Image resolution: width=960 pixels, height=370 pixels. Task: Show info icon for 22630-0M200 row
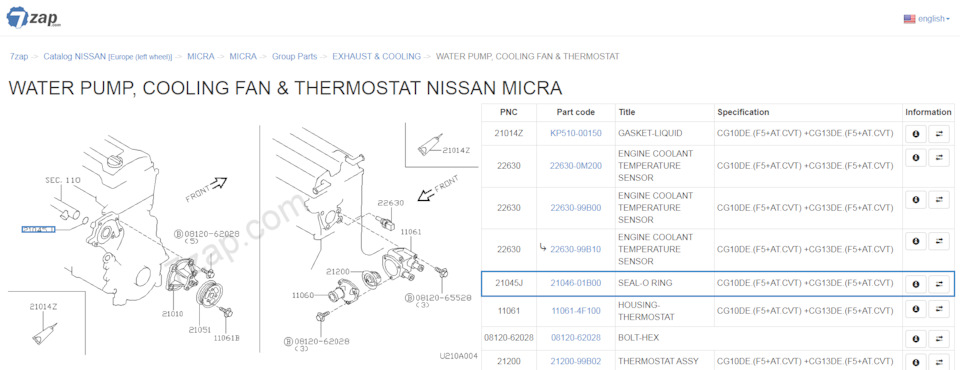915,158
